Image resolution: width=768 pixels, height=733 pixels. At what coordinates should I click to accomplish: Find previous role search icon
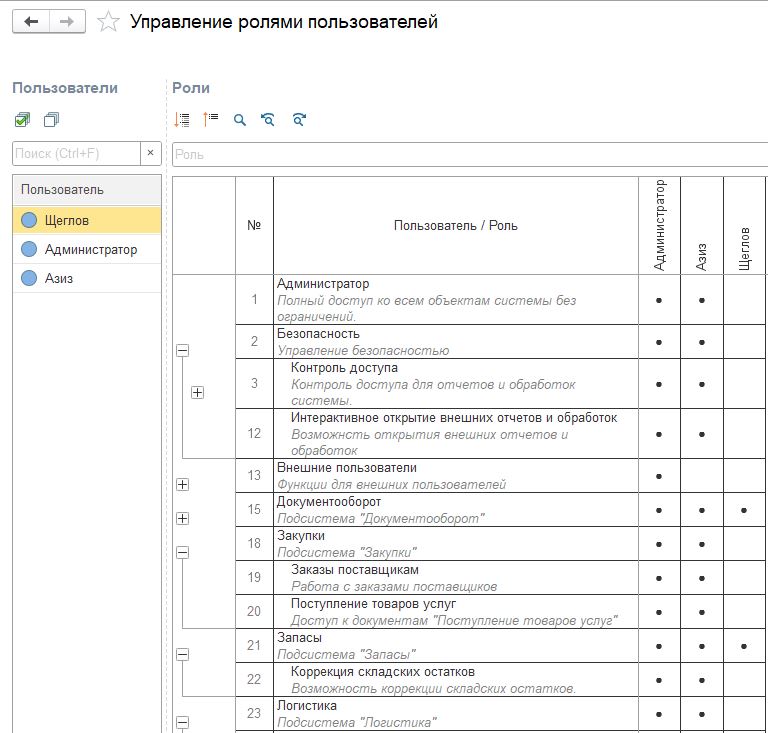point(268,119)
